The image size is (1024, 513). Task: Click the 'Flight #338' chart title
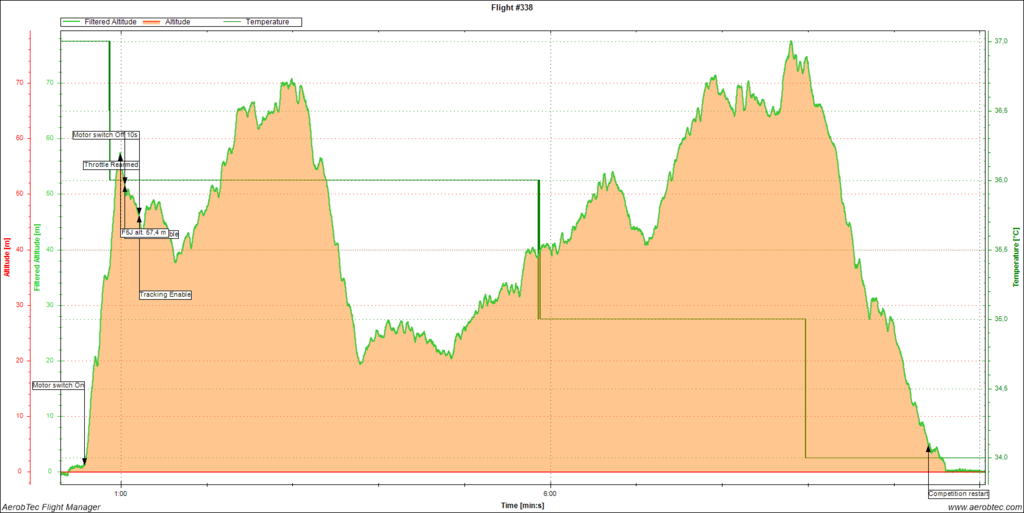[509, 6]
